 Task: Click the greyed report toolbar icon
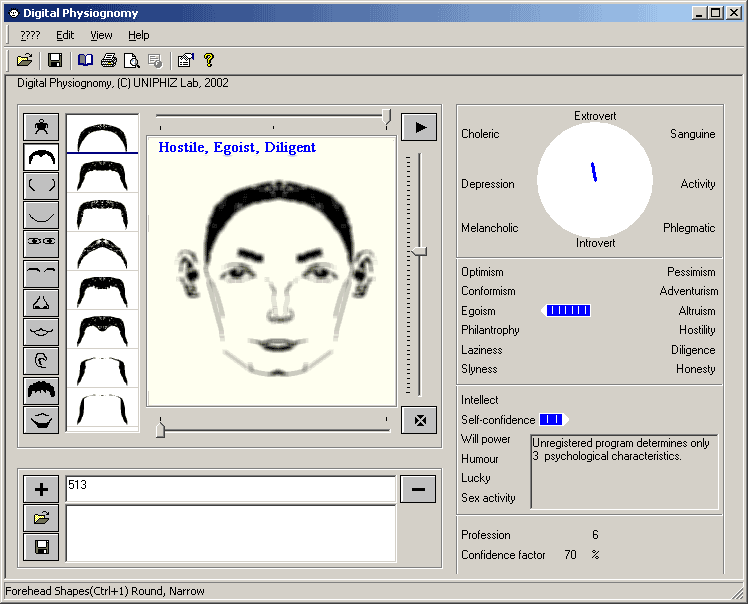155,60
